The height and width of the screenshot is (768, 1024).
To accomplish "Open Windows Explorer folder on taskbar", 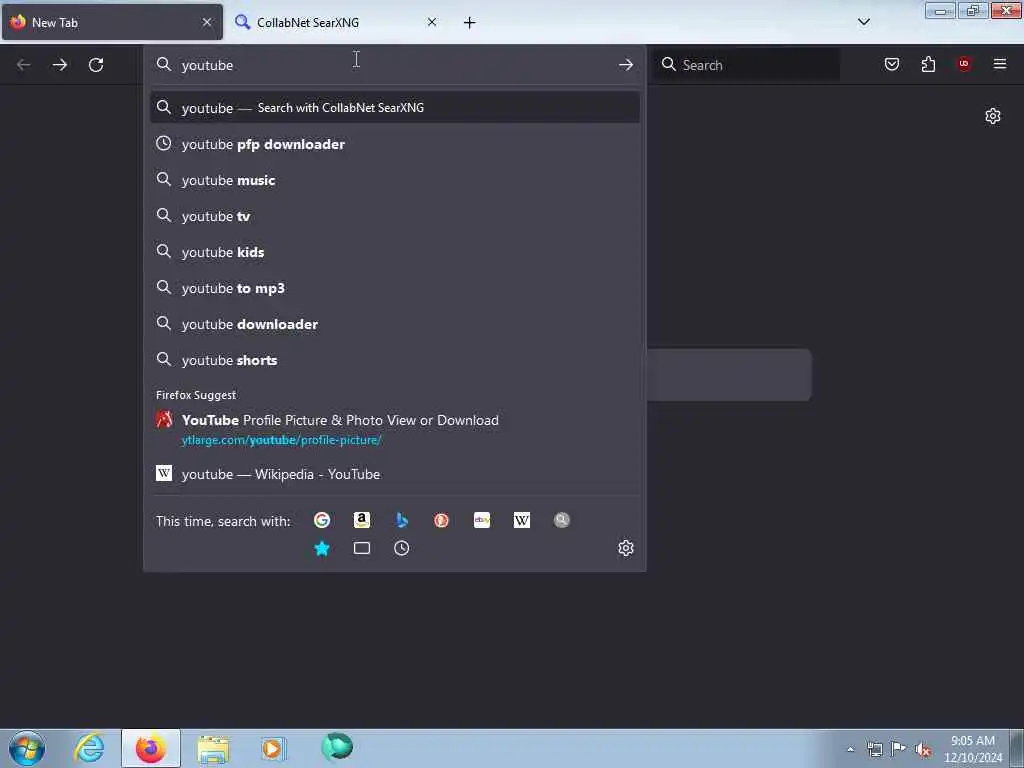I will point(213,748).
